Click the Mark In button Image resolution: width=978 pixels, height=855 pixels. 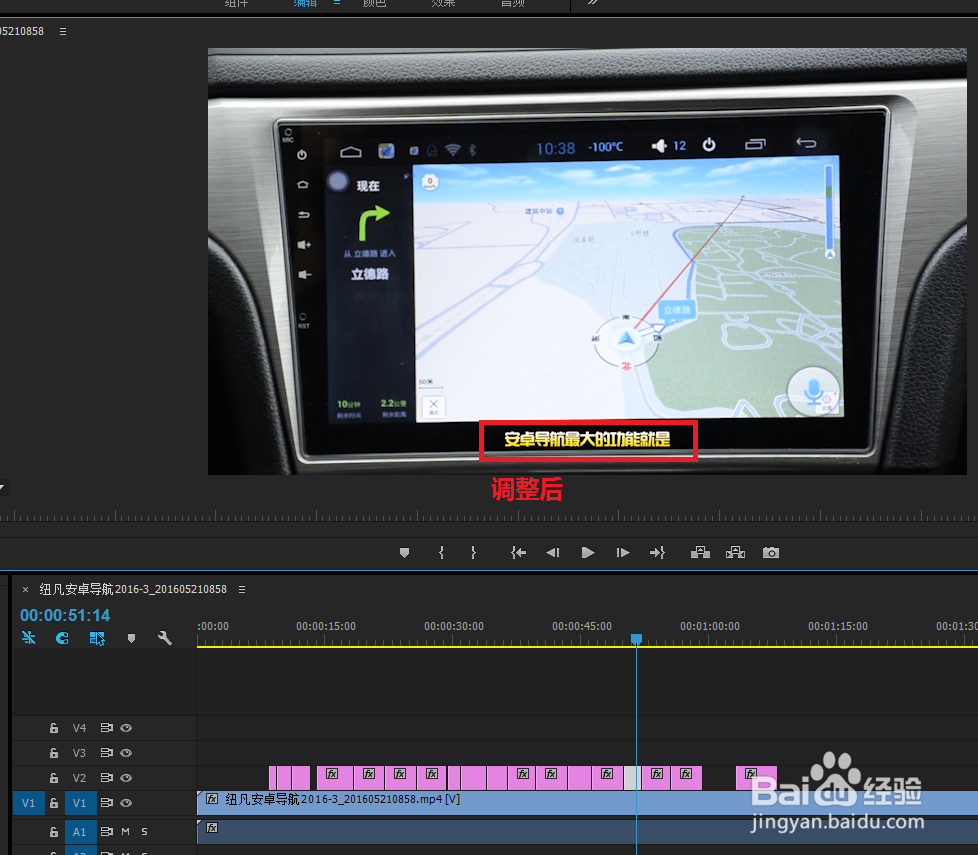click(442, 553)
